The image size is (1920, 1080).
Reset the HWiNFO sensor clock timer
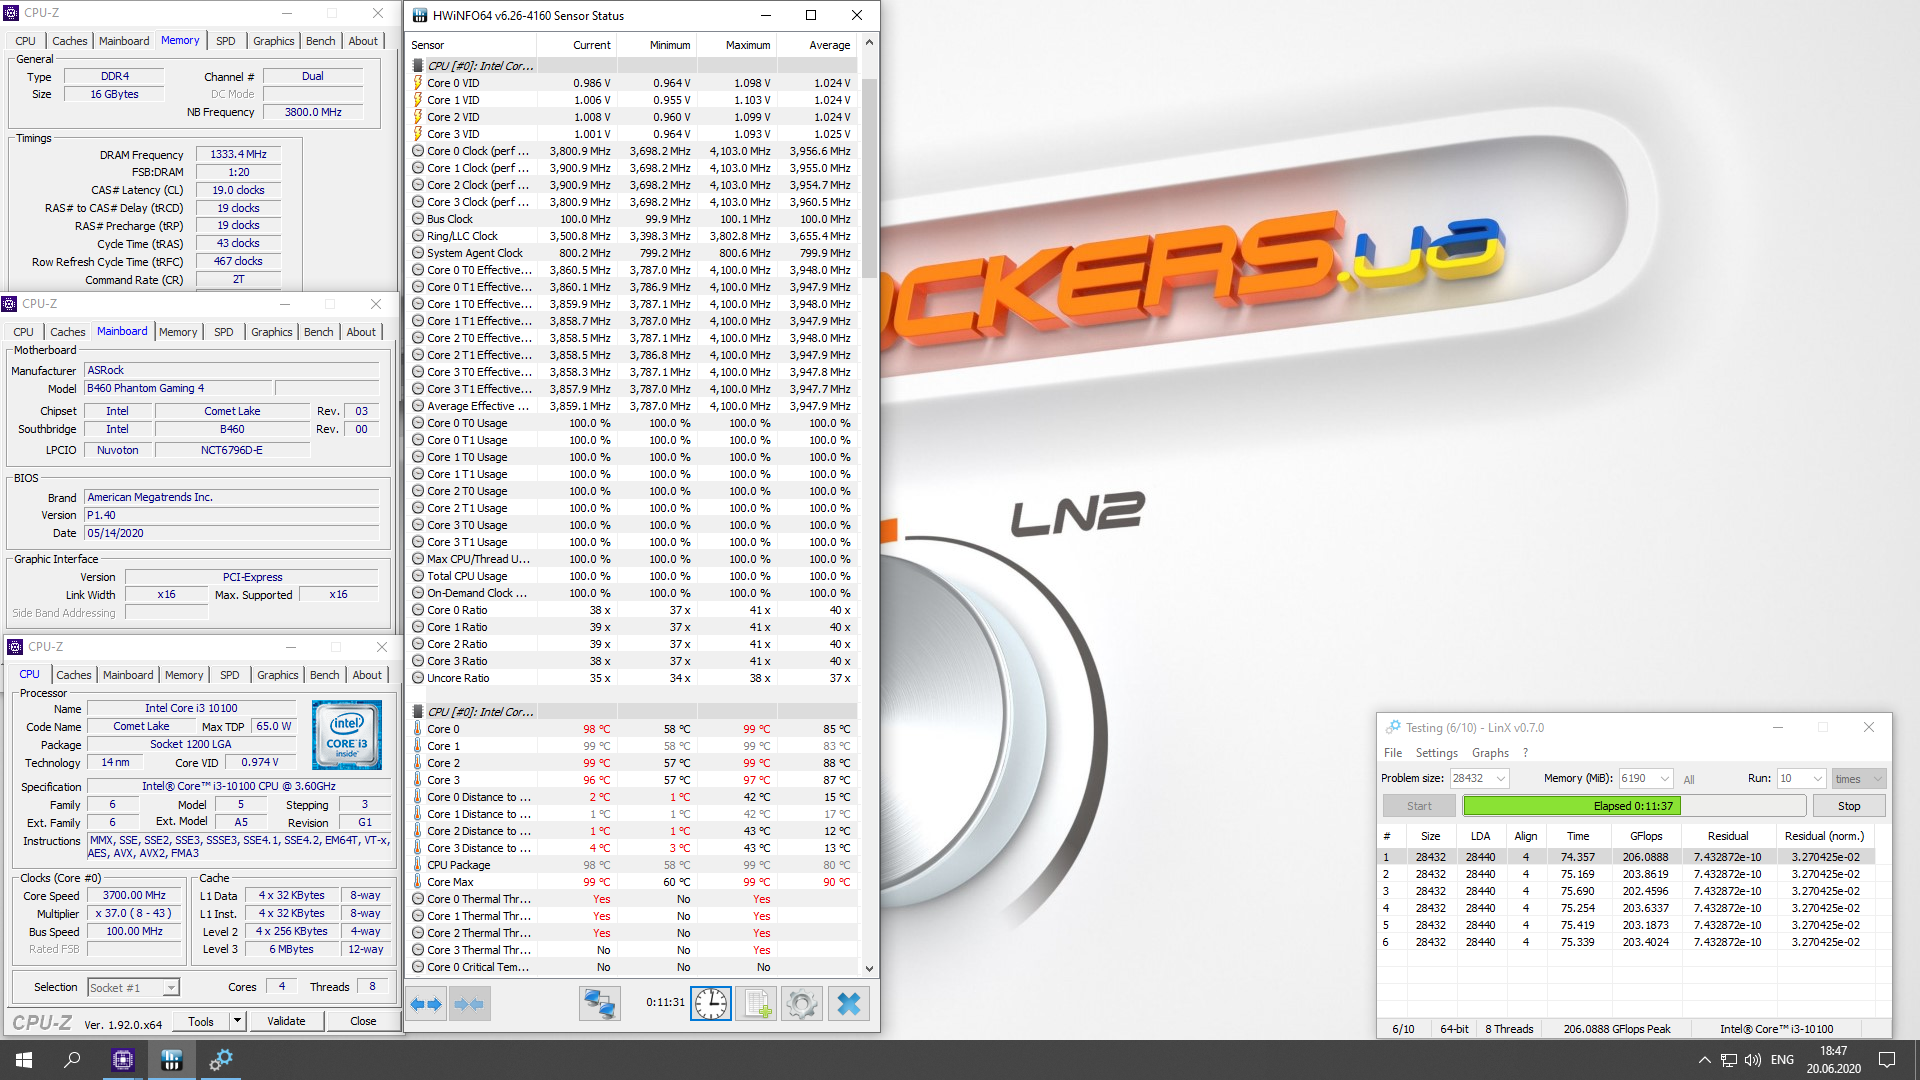[711, 1004]
